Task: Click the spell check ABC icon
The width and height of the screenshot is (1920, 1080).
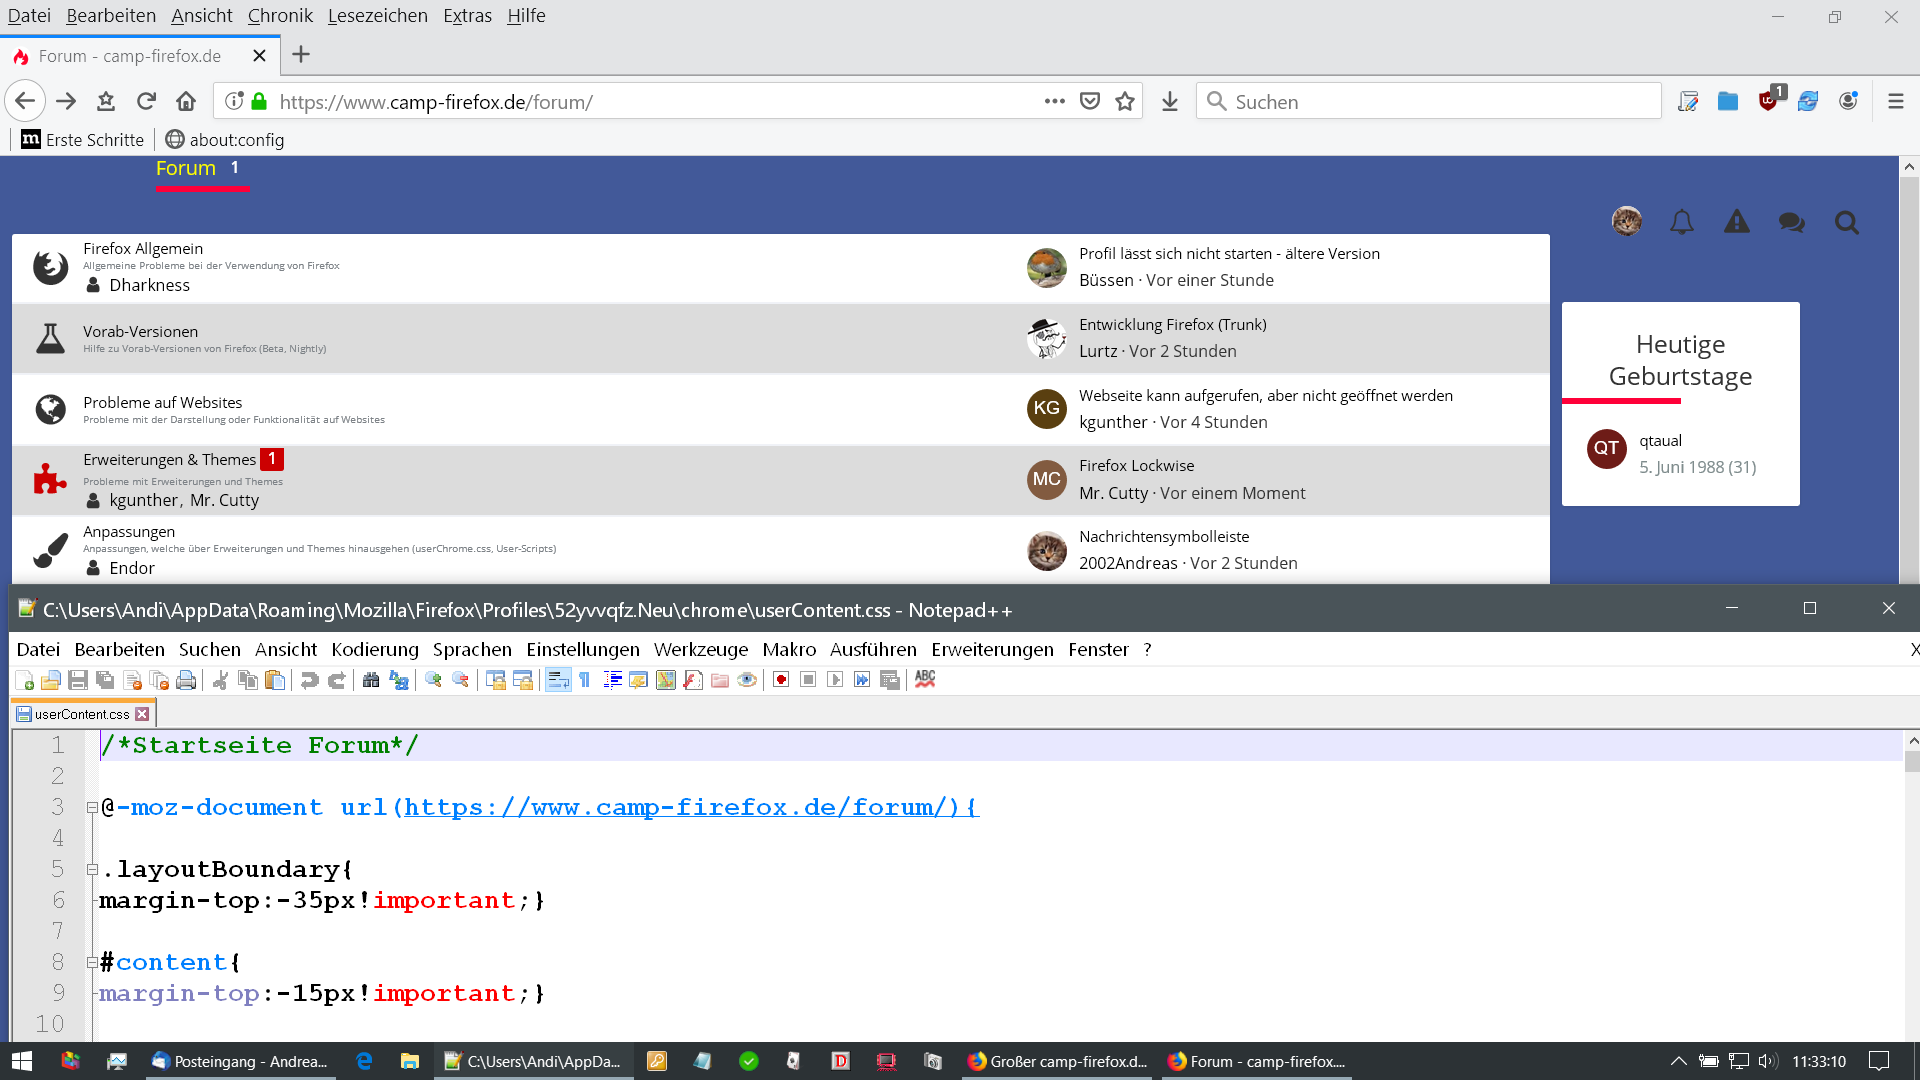Action: tap(925, 680)
